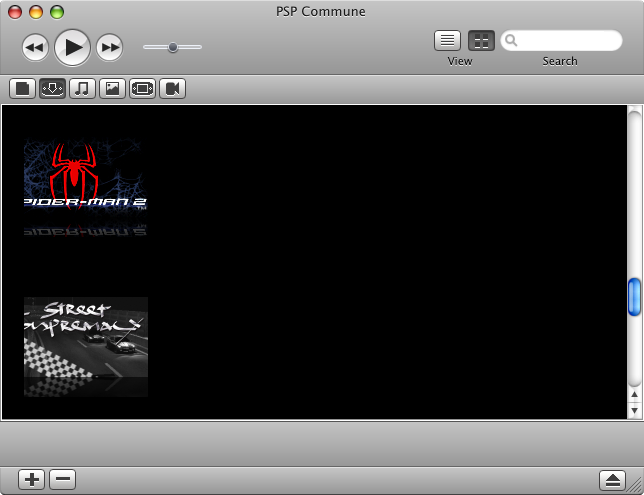Switch to list view
Image resolution: width=644 pixels, height=495 pixels.
click(447, 40)
